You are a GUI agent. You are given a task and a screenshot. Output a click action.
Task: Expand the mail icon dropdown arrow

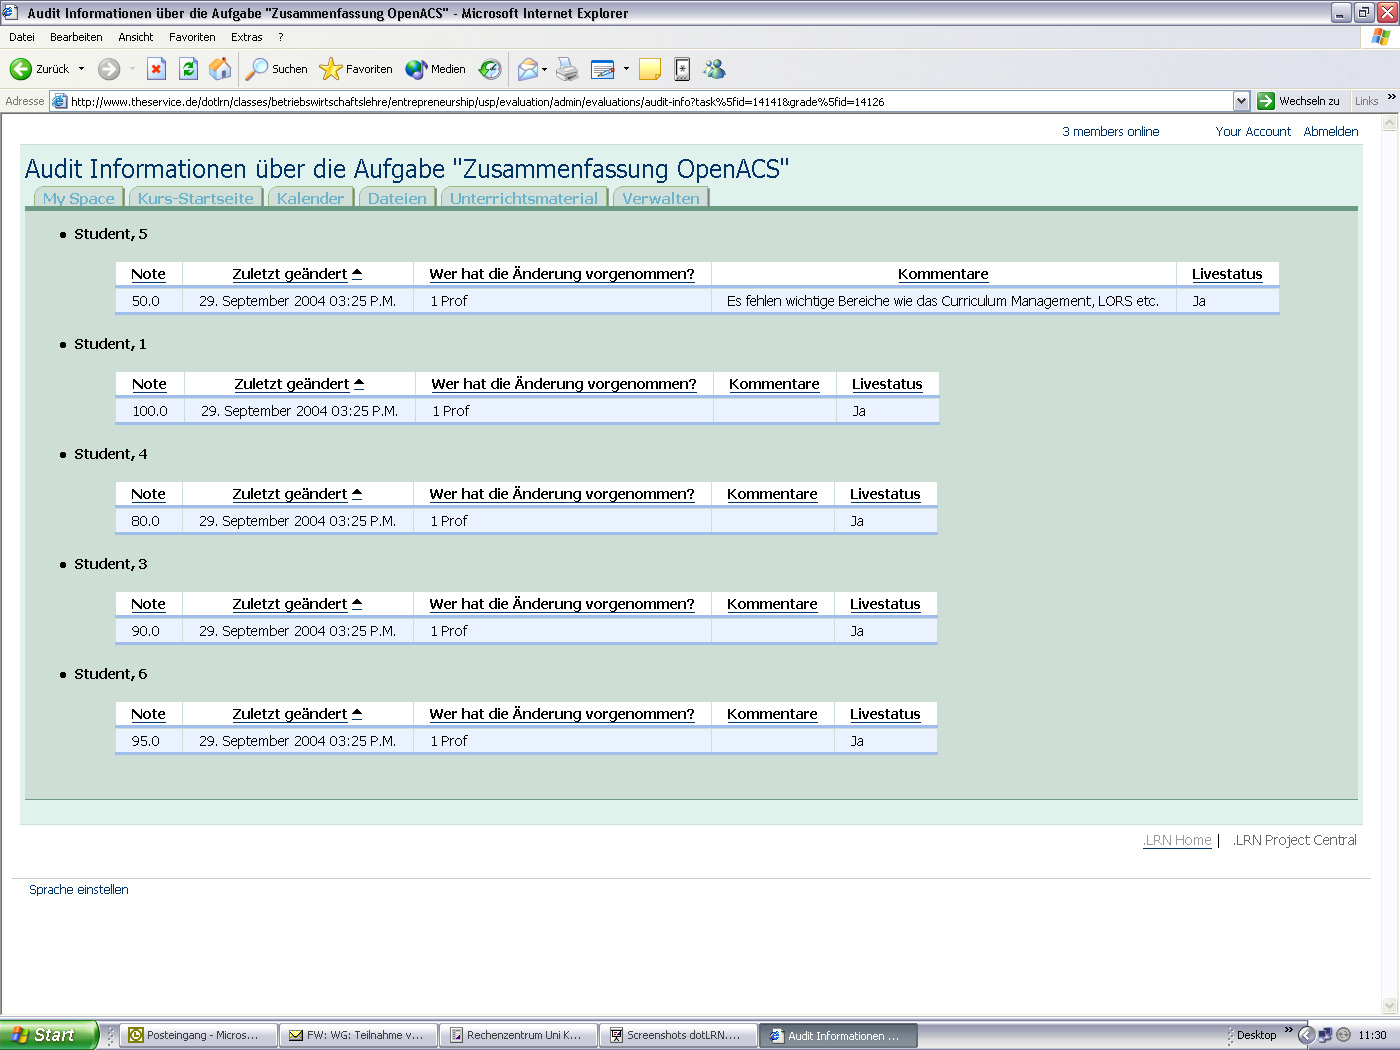tap(543, 69)
